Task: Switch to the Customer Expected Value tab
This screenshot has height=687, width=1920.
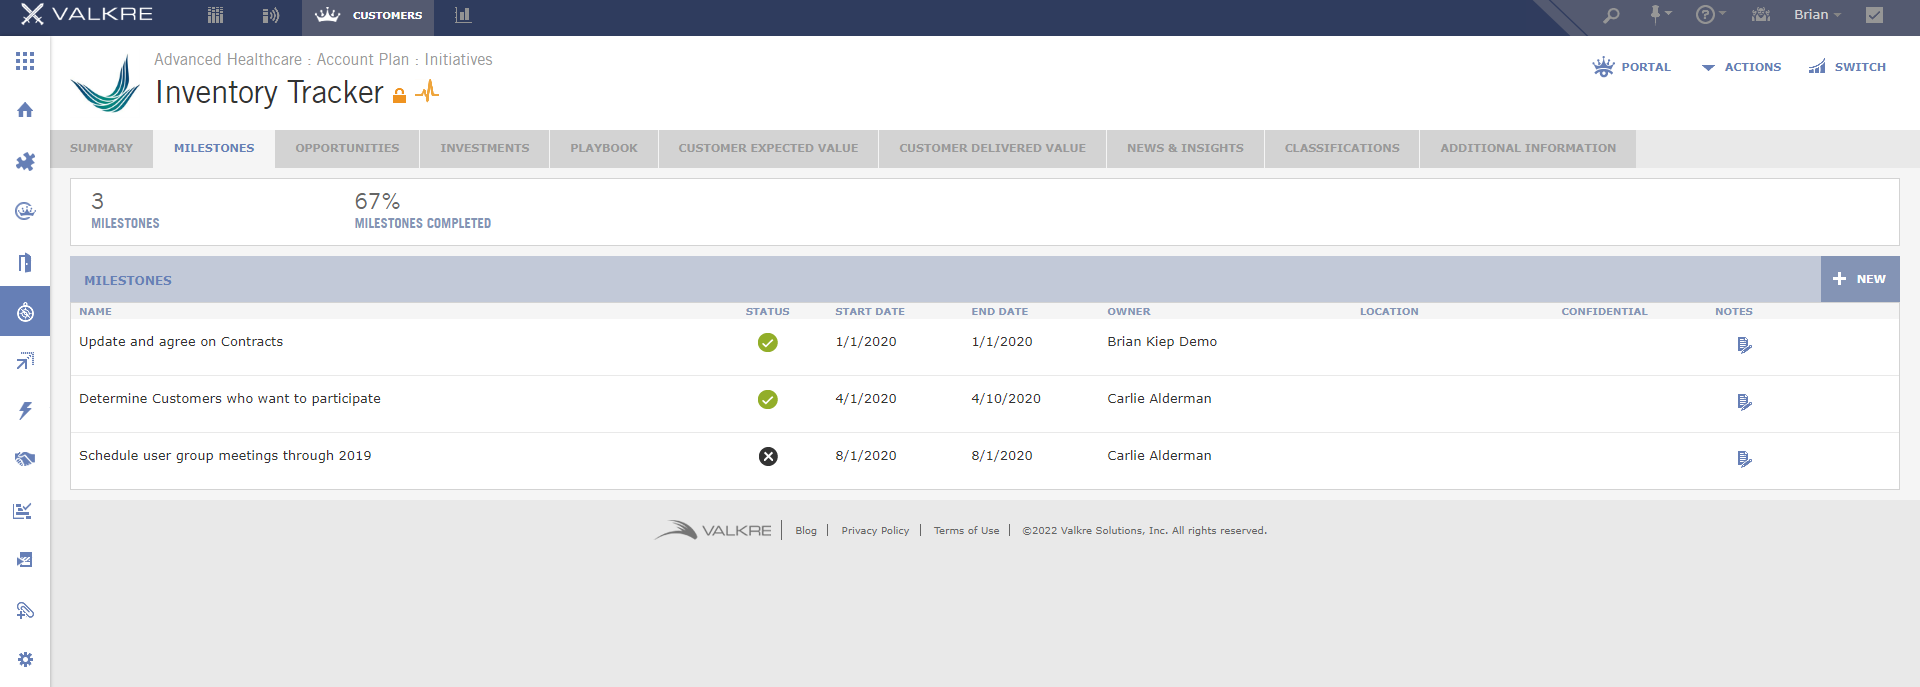Action: [768, 148]
